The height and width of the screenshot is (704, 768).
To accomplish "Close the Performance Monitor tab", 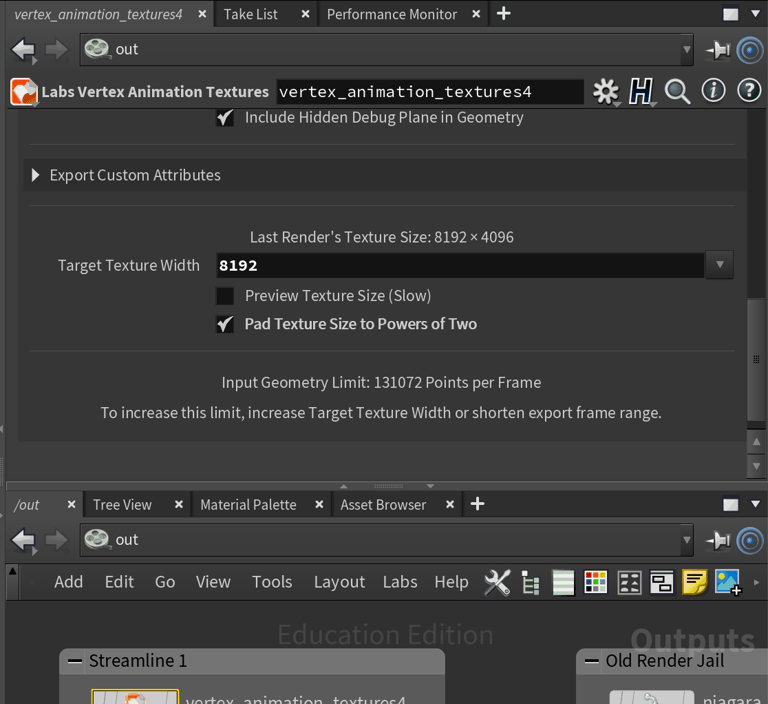I will click(476, 14).
